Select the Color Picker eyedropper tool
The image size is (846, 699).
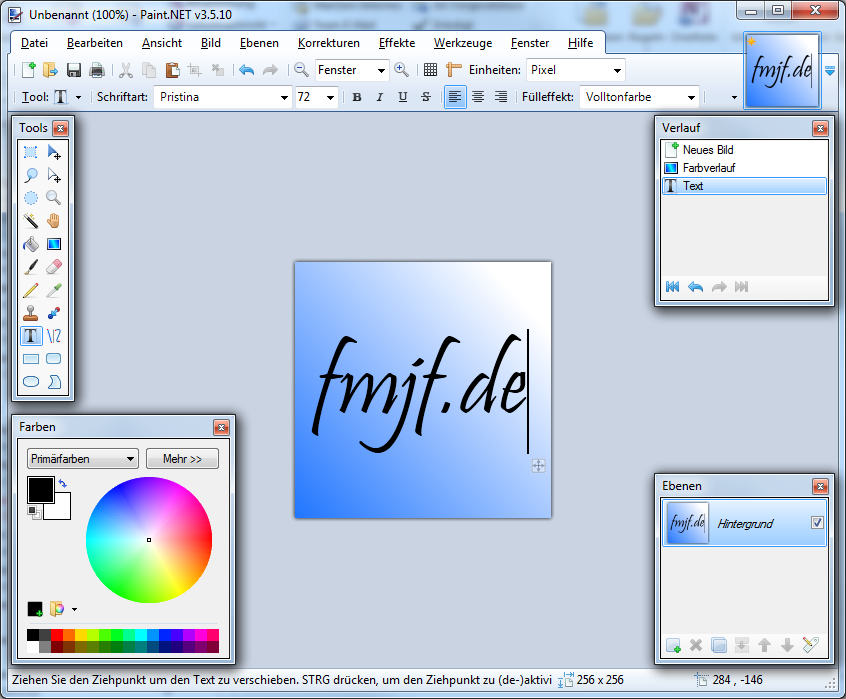pos(54,290)
